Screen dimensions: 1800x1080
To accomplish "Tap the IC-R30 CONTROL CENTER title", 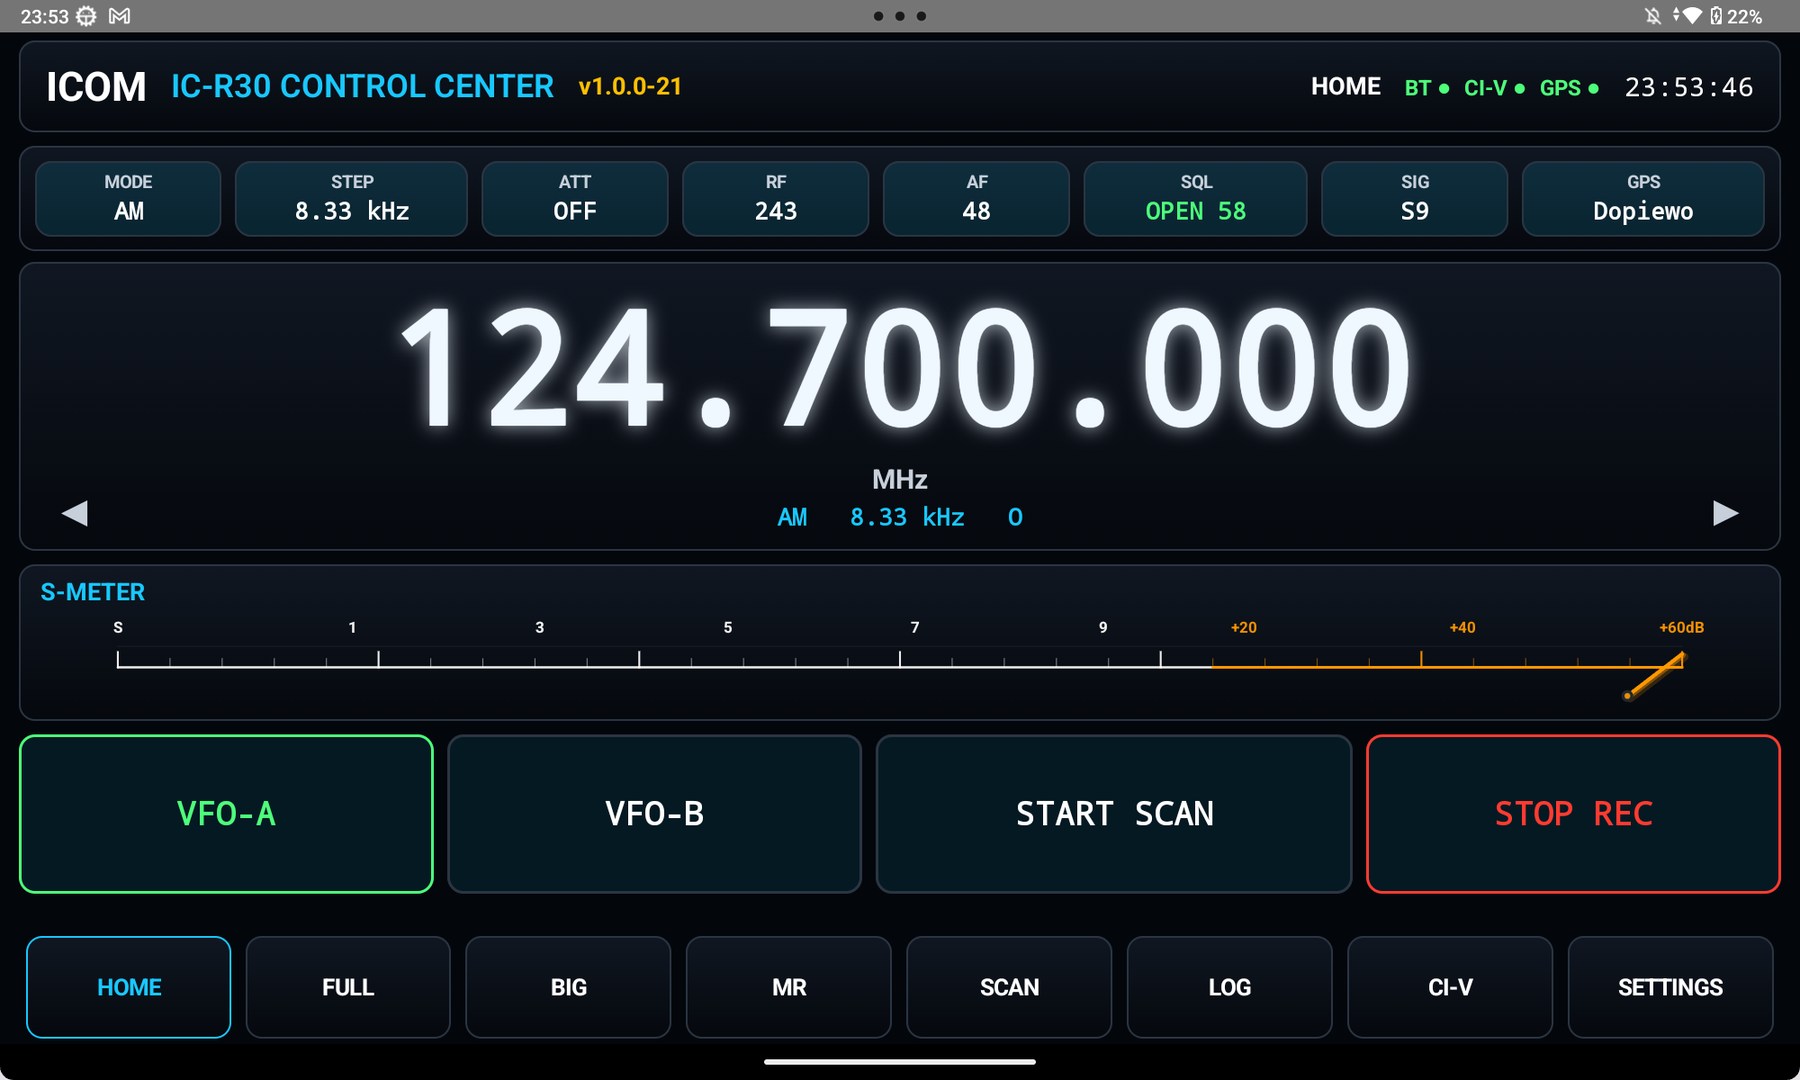I will pyautogui.click(x=362, y=86).
